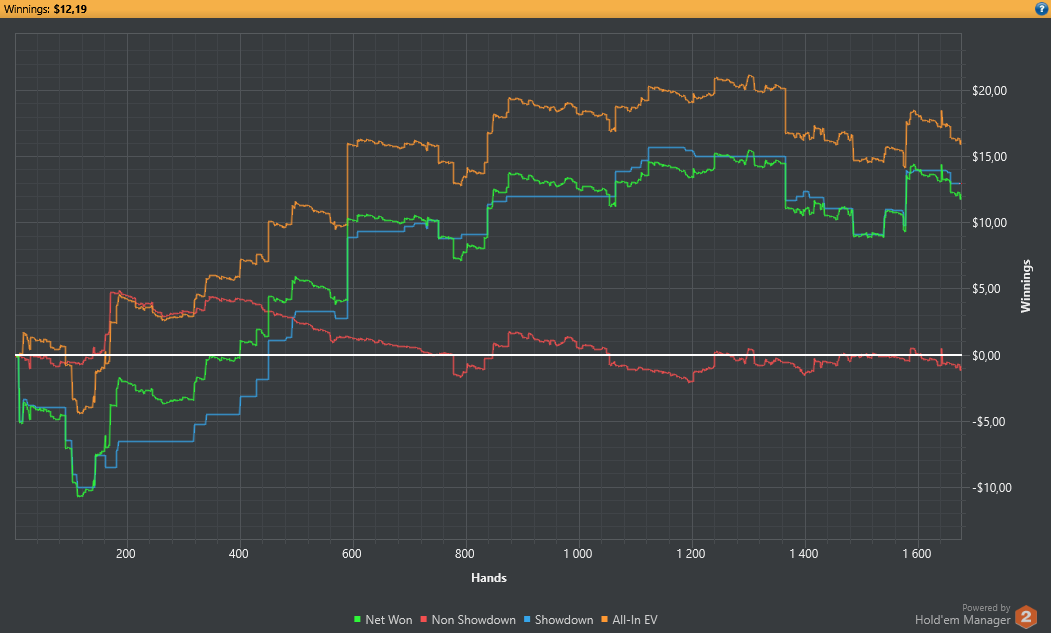Toggle the Showdown legend entry

[558, 620]
